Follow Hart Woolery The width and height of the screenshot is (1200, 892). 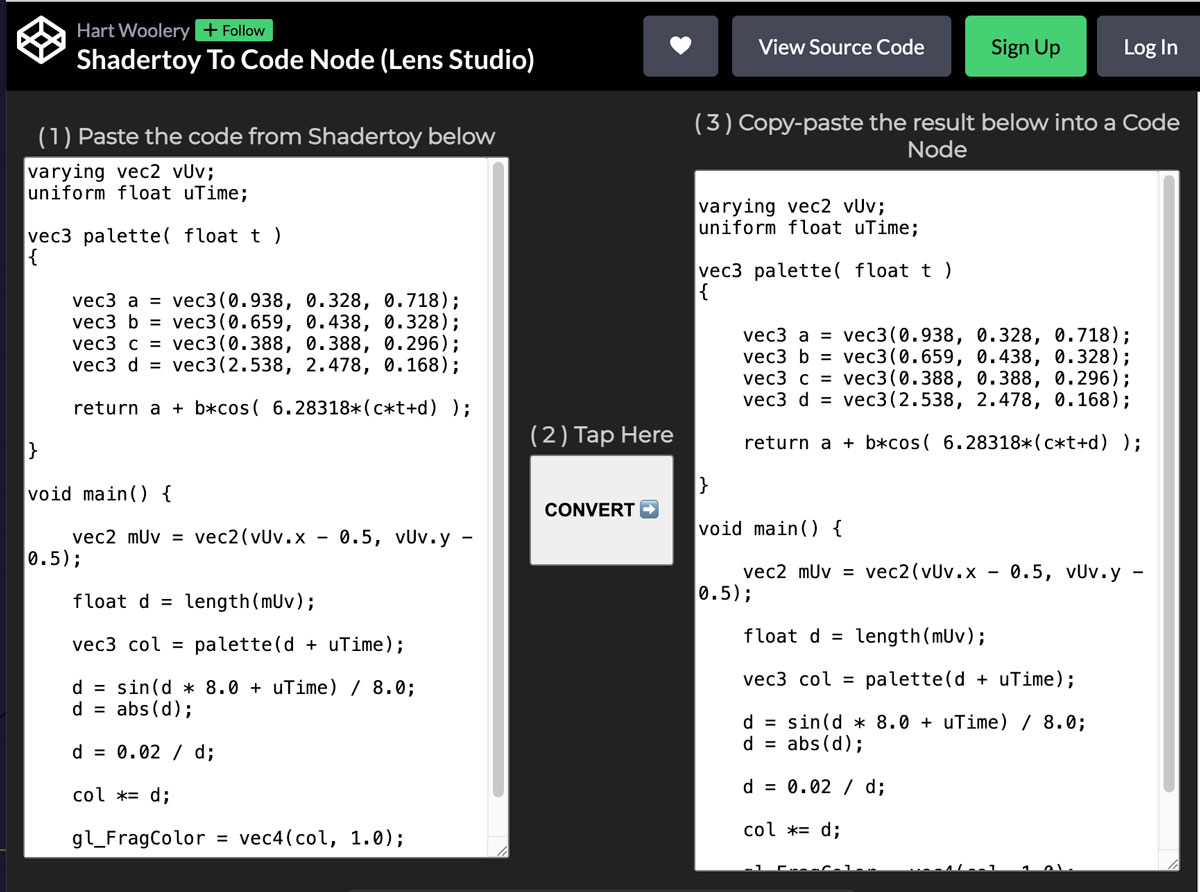(234, 30)
